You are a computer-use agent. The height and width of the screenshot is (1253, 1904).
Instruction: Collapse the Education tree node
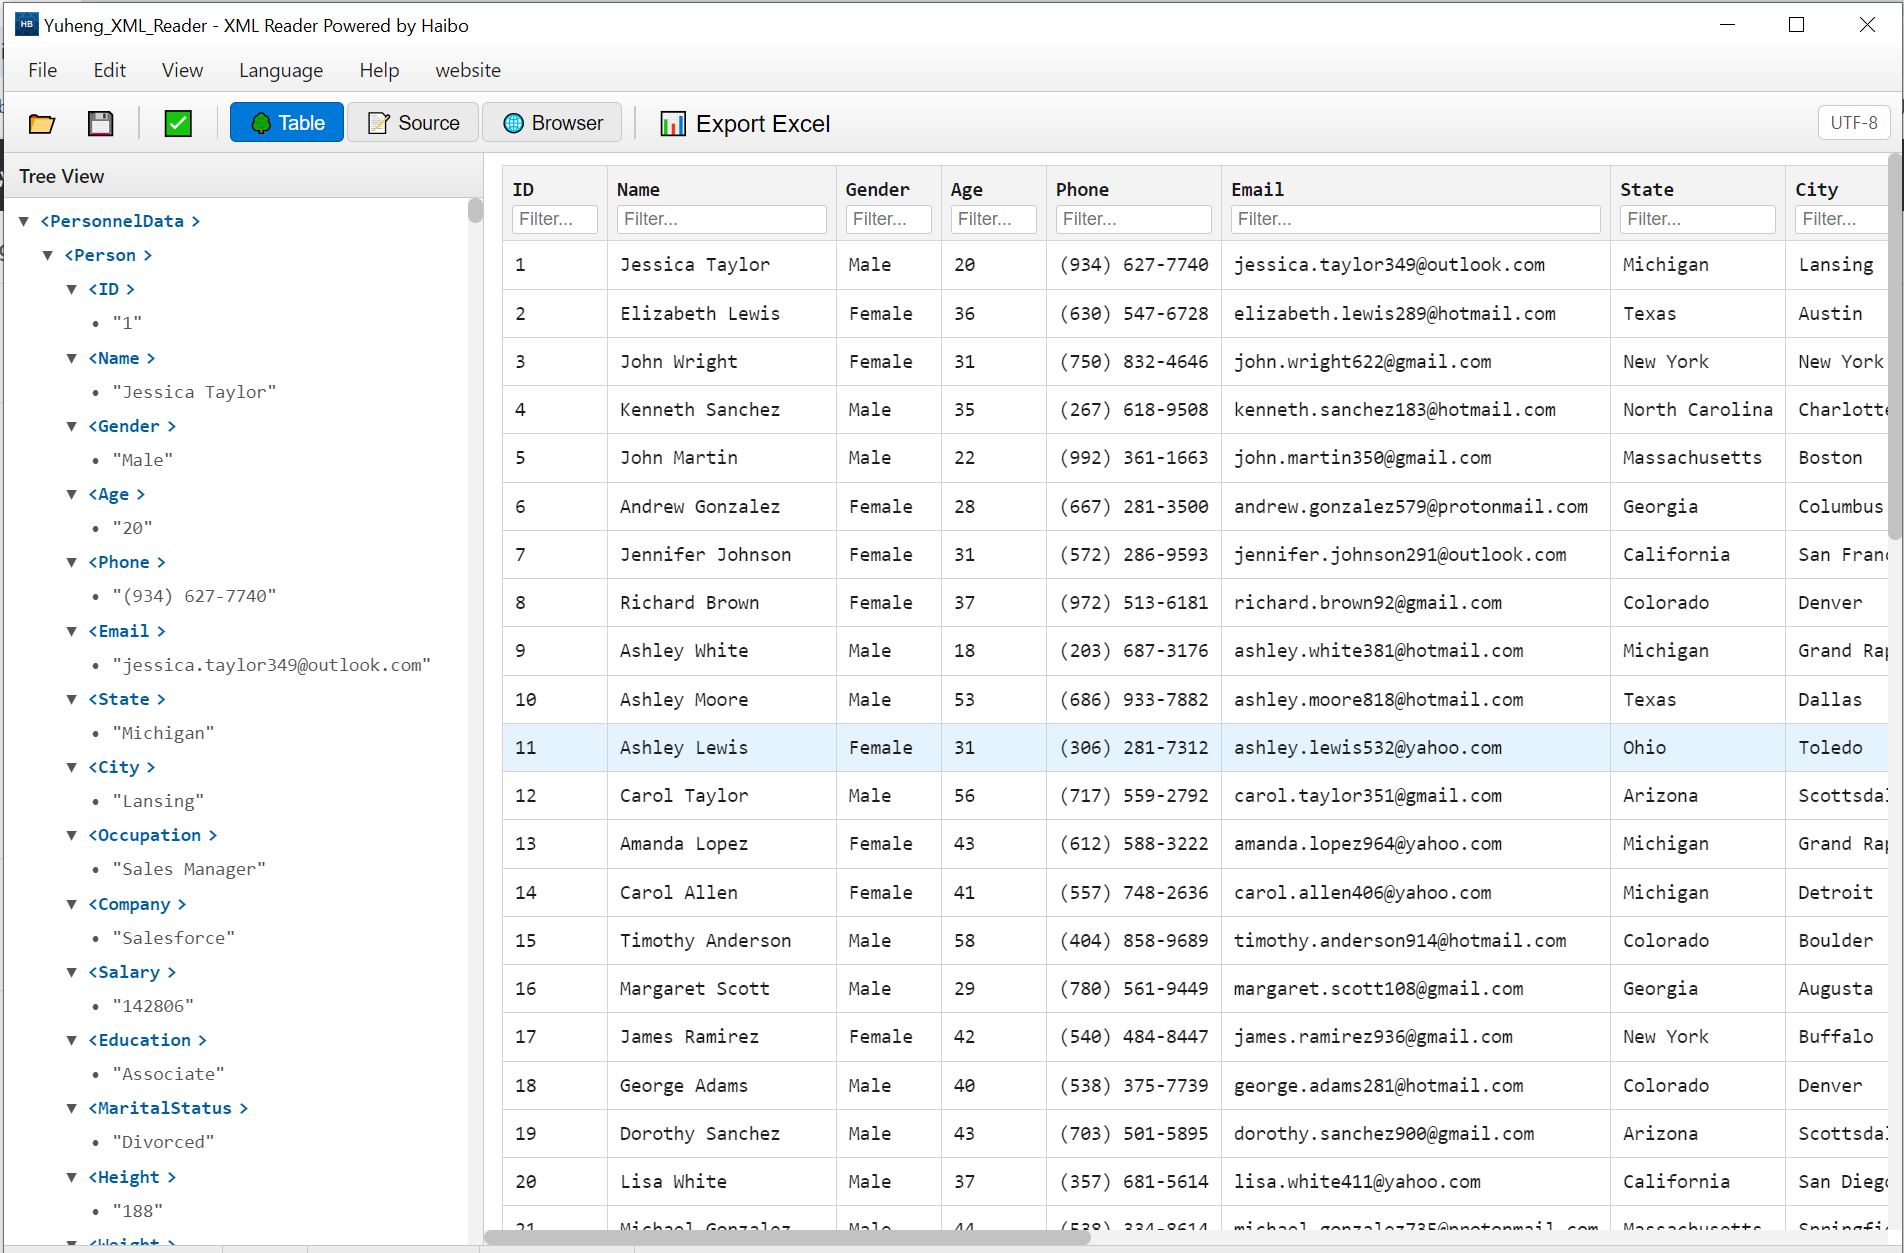click(x=72, y=1040)
